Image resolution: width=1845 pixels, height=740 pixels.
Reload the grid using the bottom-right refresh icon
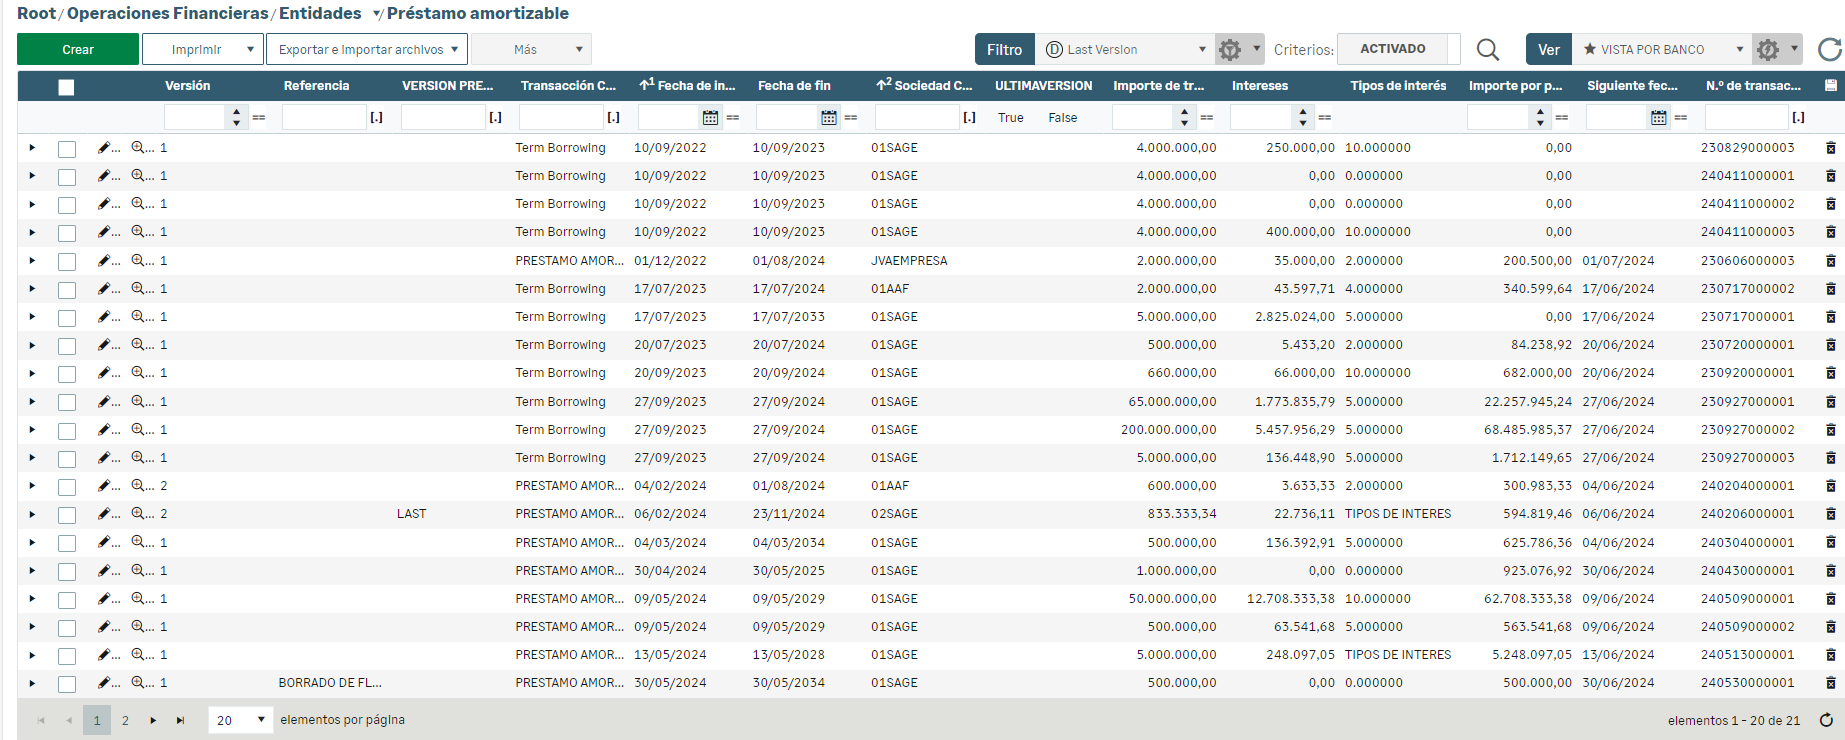click(x=1826, y=720)
